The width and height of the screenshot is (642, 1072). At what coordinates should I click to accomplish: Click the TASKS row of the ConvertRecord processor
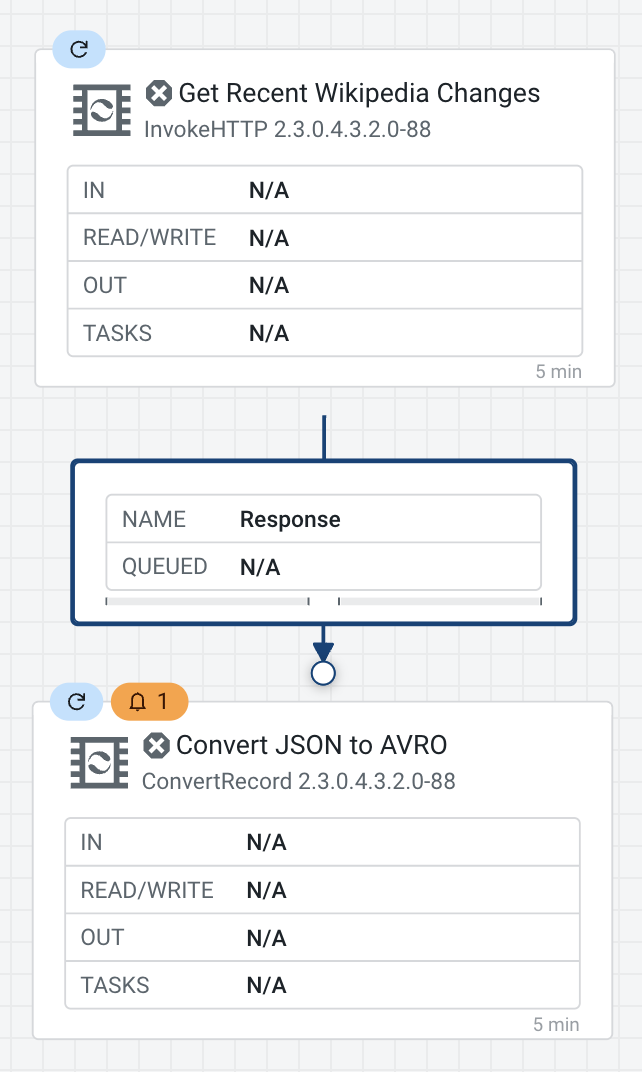(x=322, y=985)
